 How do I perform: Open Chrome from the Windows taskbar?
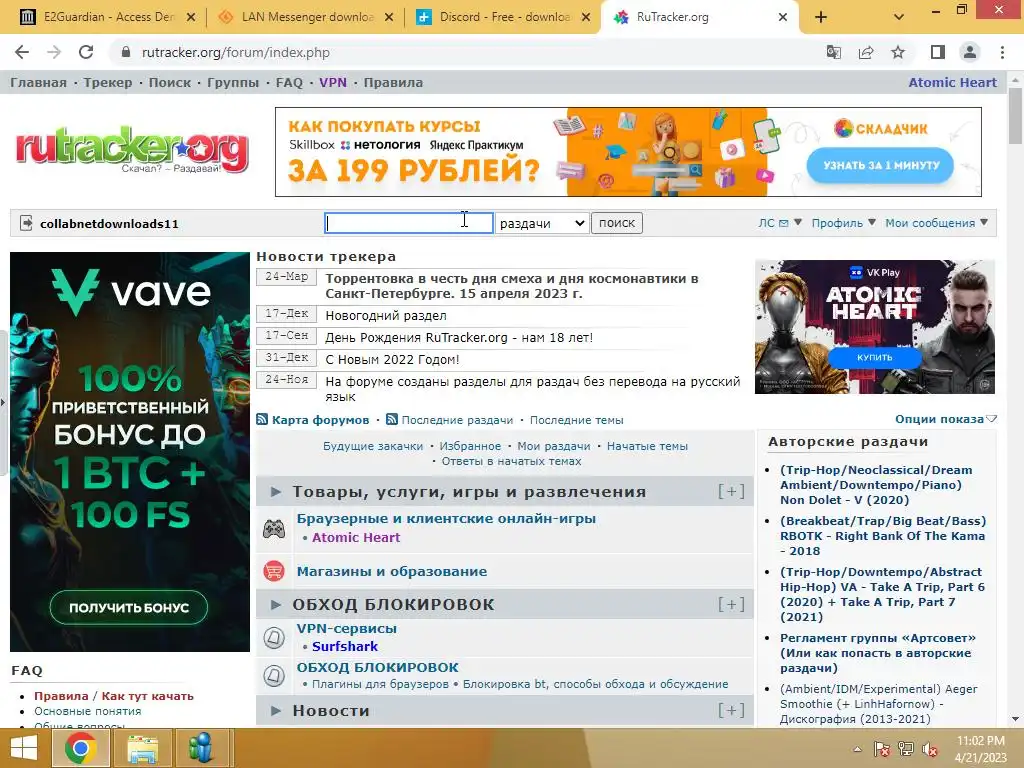point(80,748)
